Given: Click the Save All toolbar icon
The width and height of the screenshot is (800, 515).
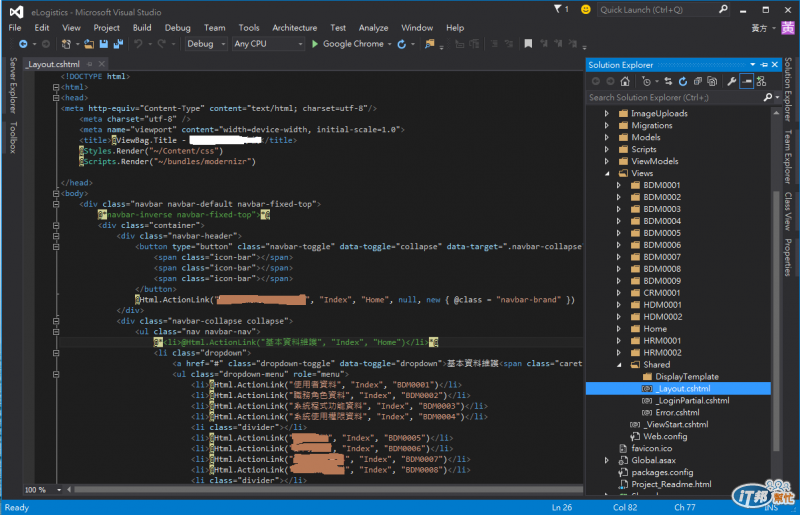Looking at the screenshot, I should (x=119, y=44).
